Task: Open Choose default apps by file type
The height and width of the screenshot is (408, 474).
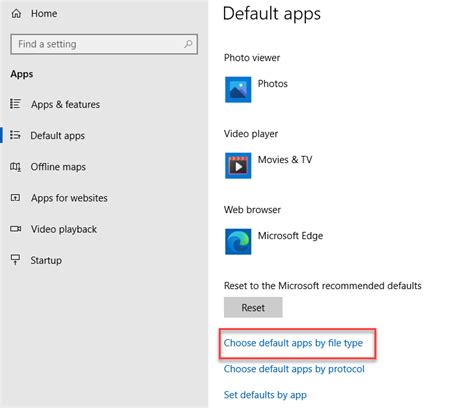Action: (293, 343)
